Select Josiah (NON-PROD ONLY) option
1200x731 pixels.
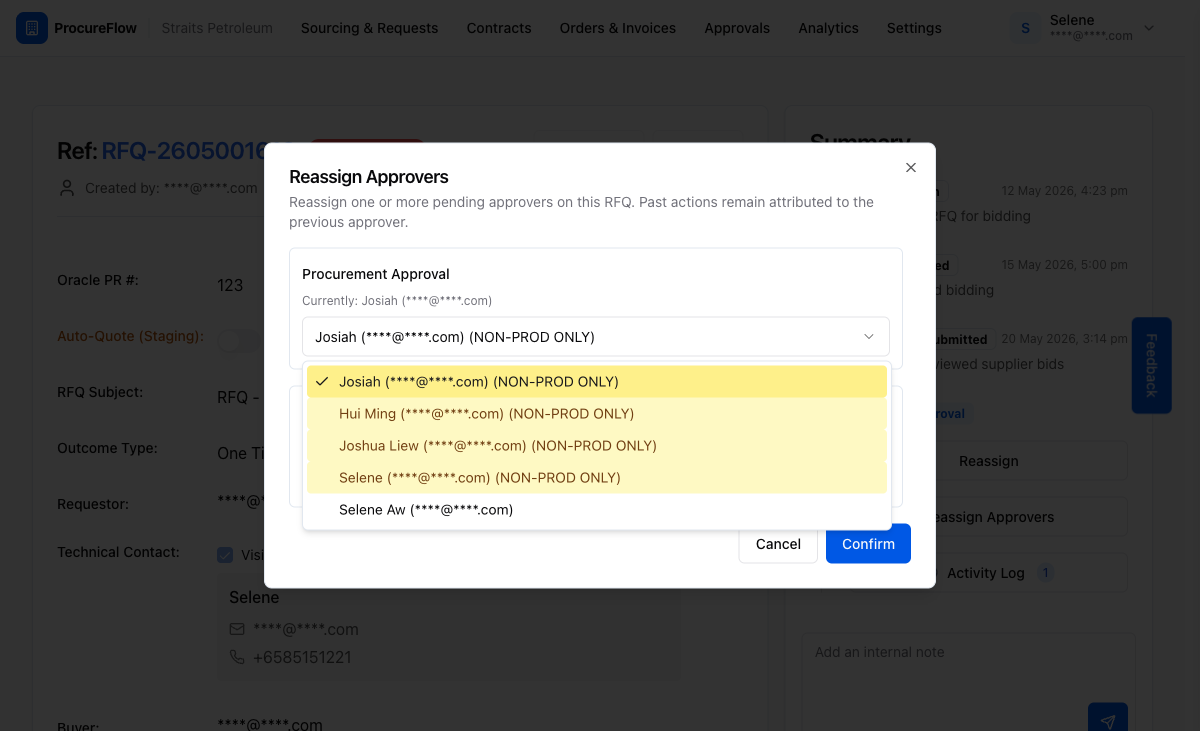(x=596, y=382)
